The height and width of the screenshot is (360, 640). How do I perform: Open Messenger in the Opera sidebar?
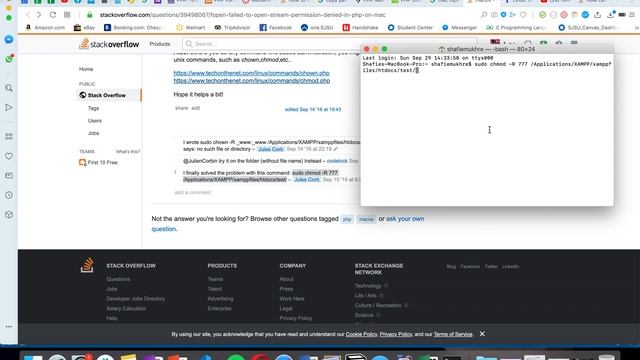click(x=9, y=40)
